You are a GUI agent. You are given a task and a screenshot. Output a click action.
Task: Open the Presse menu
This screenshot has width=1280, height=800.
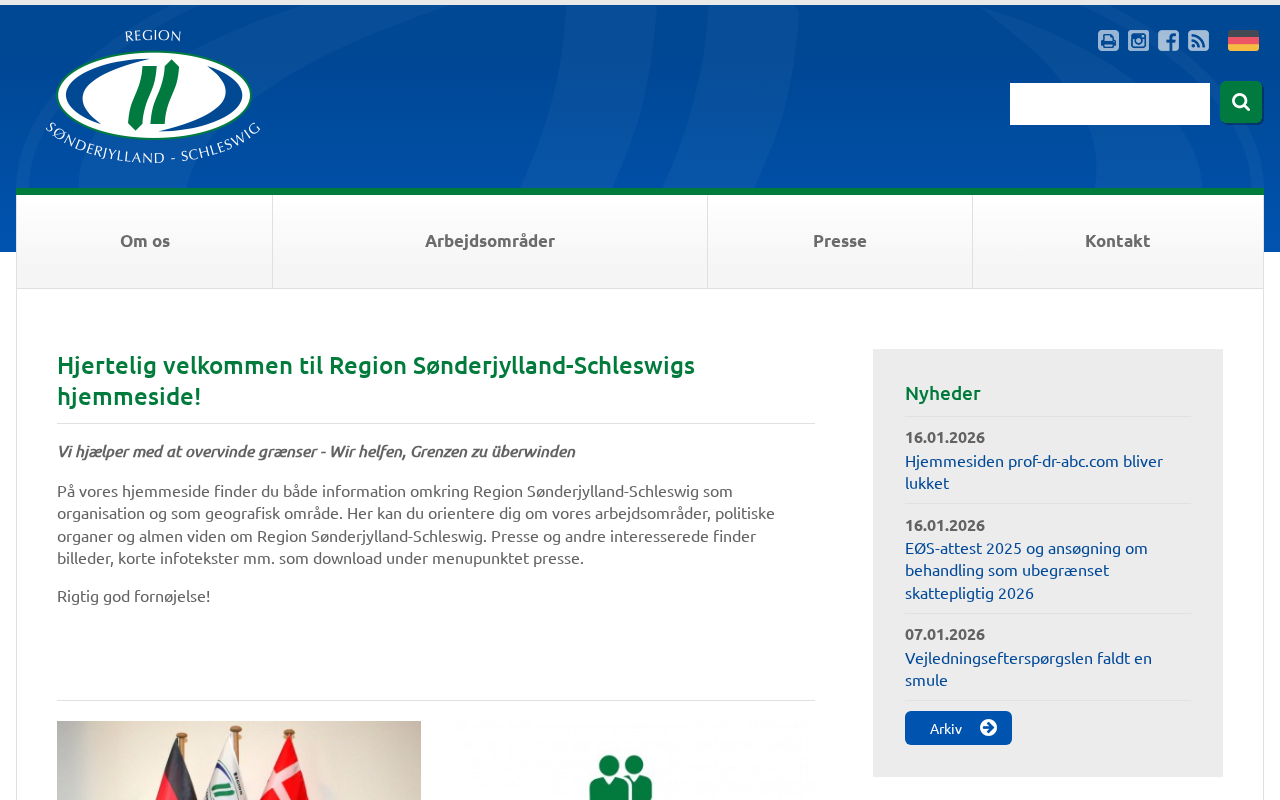click(x=840, y=241)
